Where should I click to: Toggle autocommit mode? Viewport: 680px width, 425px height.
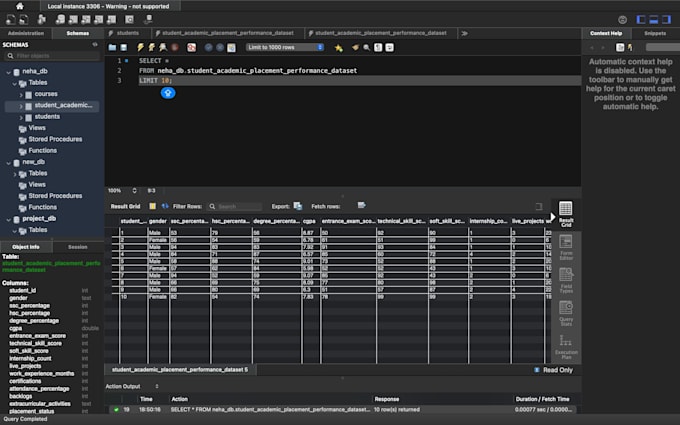(232, 47)
